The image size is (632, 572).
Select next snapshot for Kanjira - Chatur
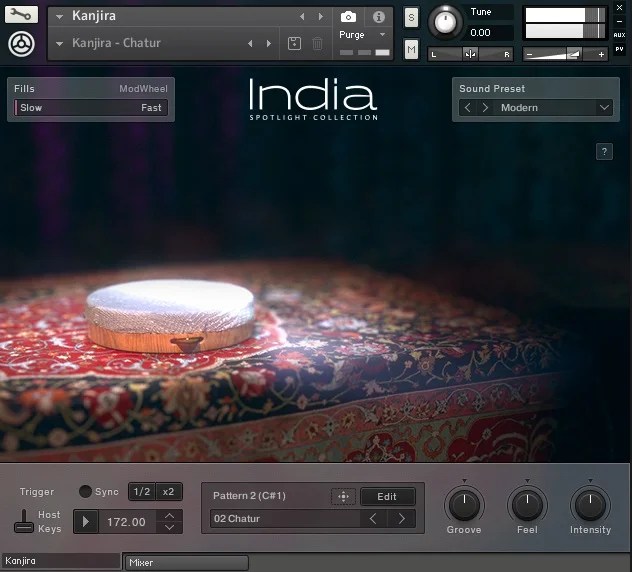(268, 43)
